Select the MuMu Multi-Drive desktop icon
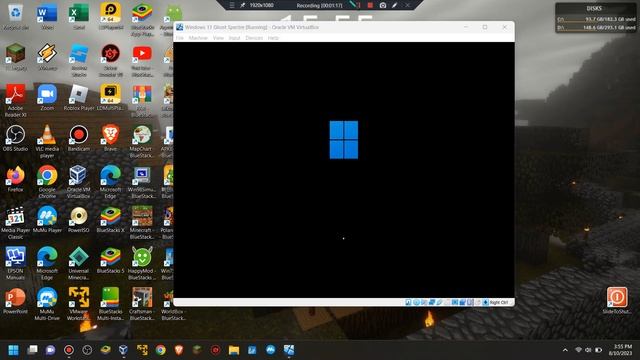Screen dimensions: 640x360 [x=47, y=303]
